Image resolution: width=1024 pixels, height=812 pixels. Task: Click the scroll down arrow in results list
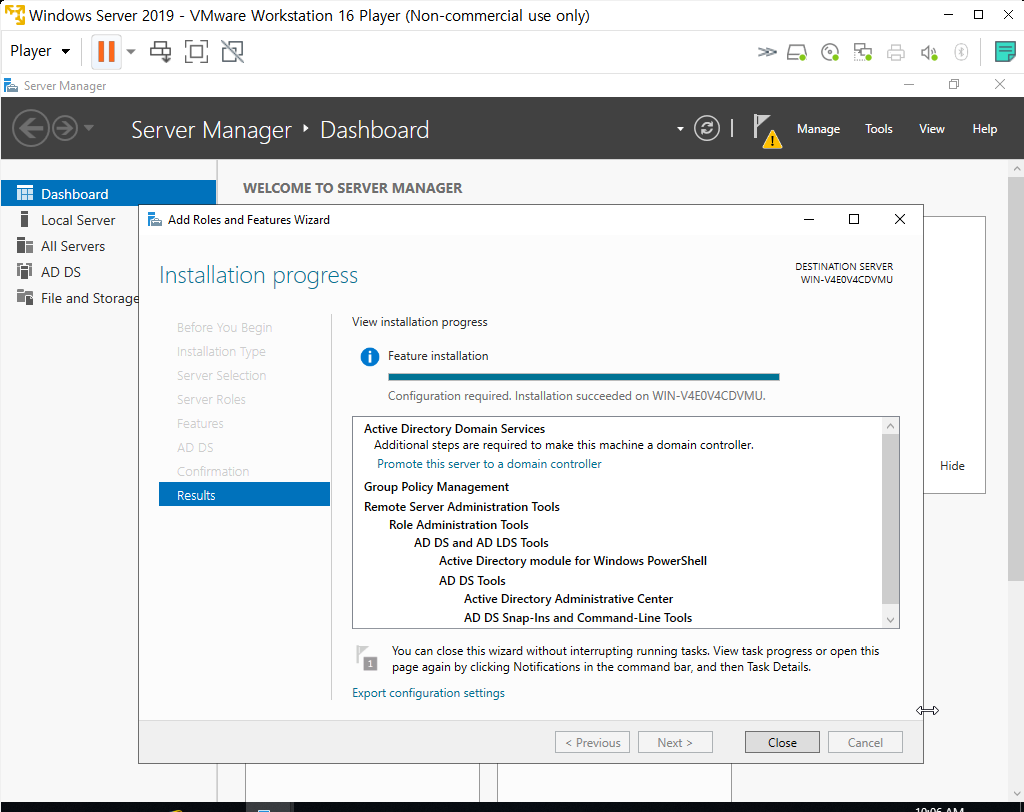pyautogui.click(x=890, y=619)
